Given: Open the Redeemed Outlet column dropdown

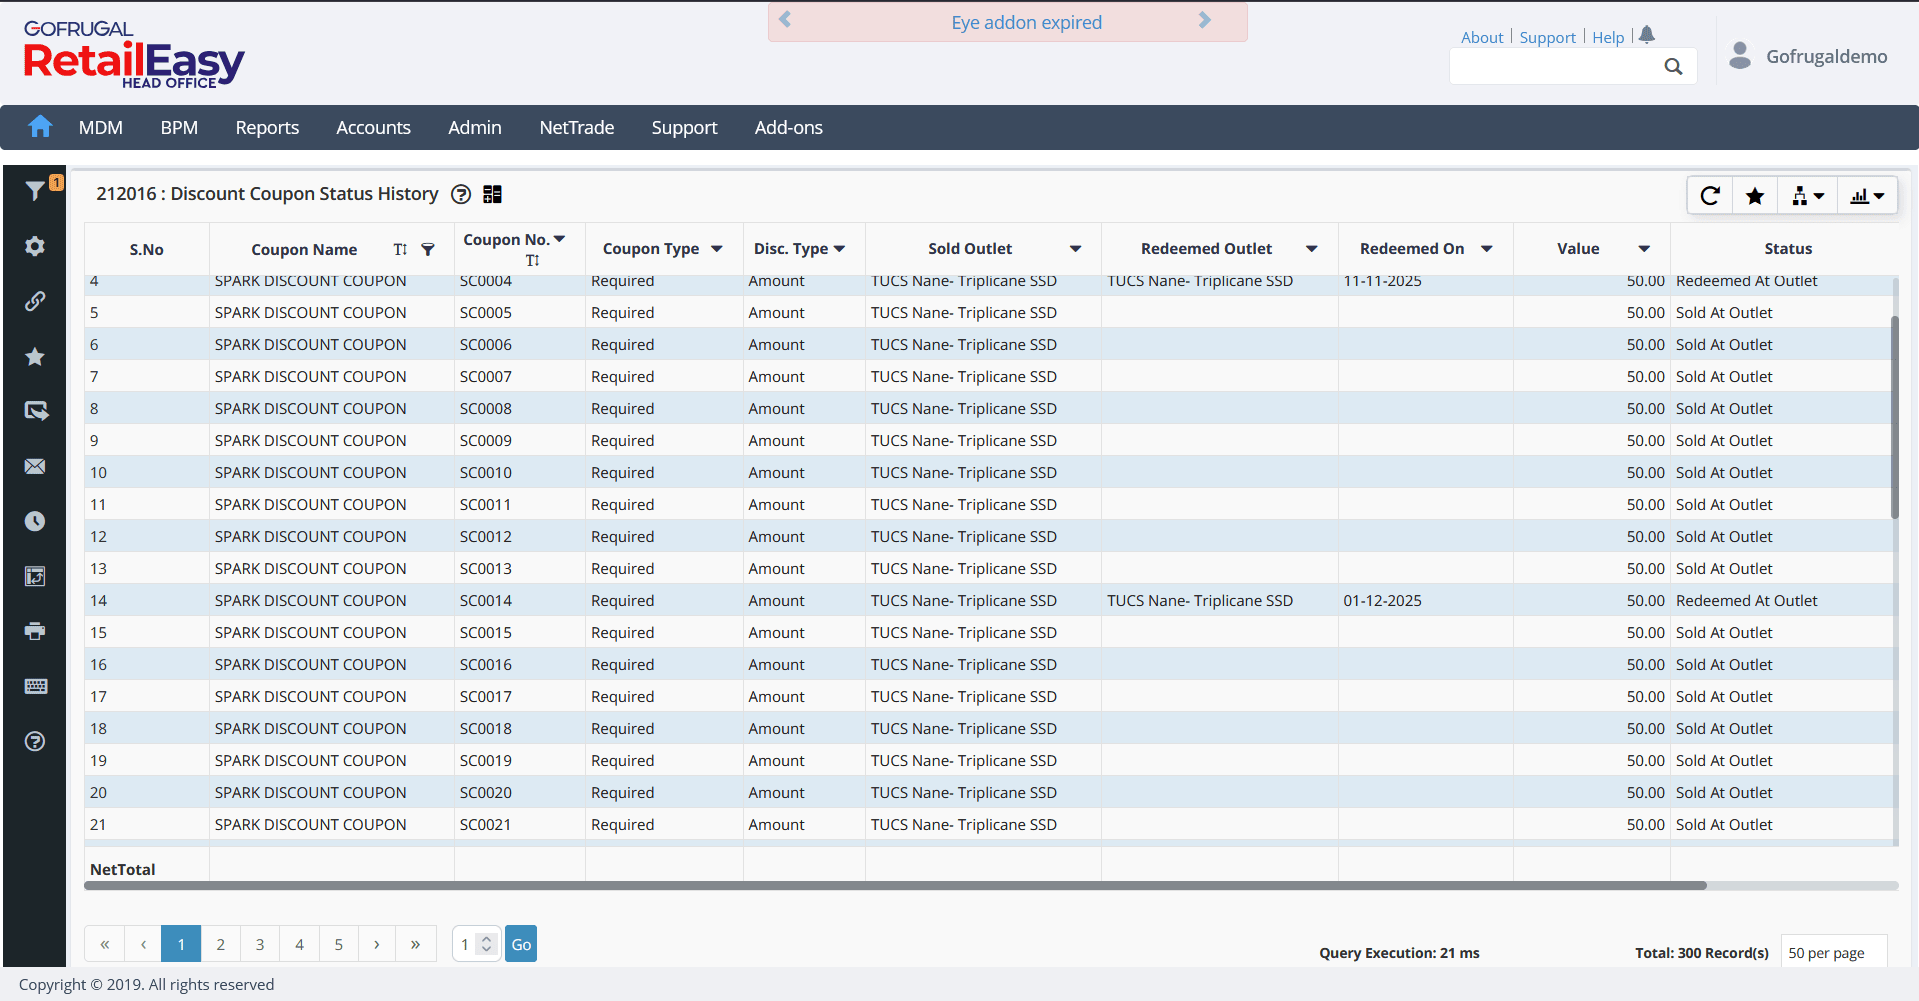Looking at the screenshot, I should tap(1311, 249).
